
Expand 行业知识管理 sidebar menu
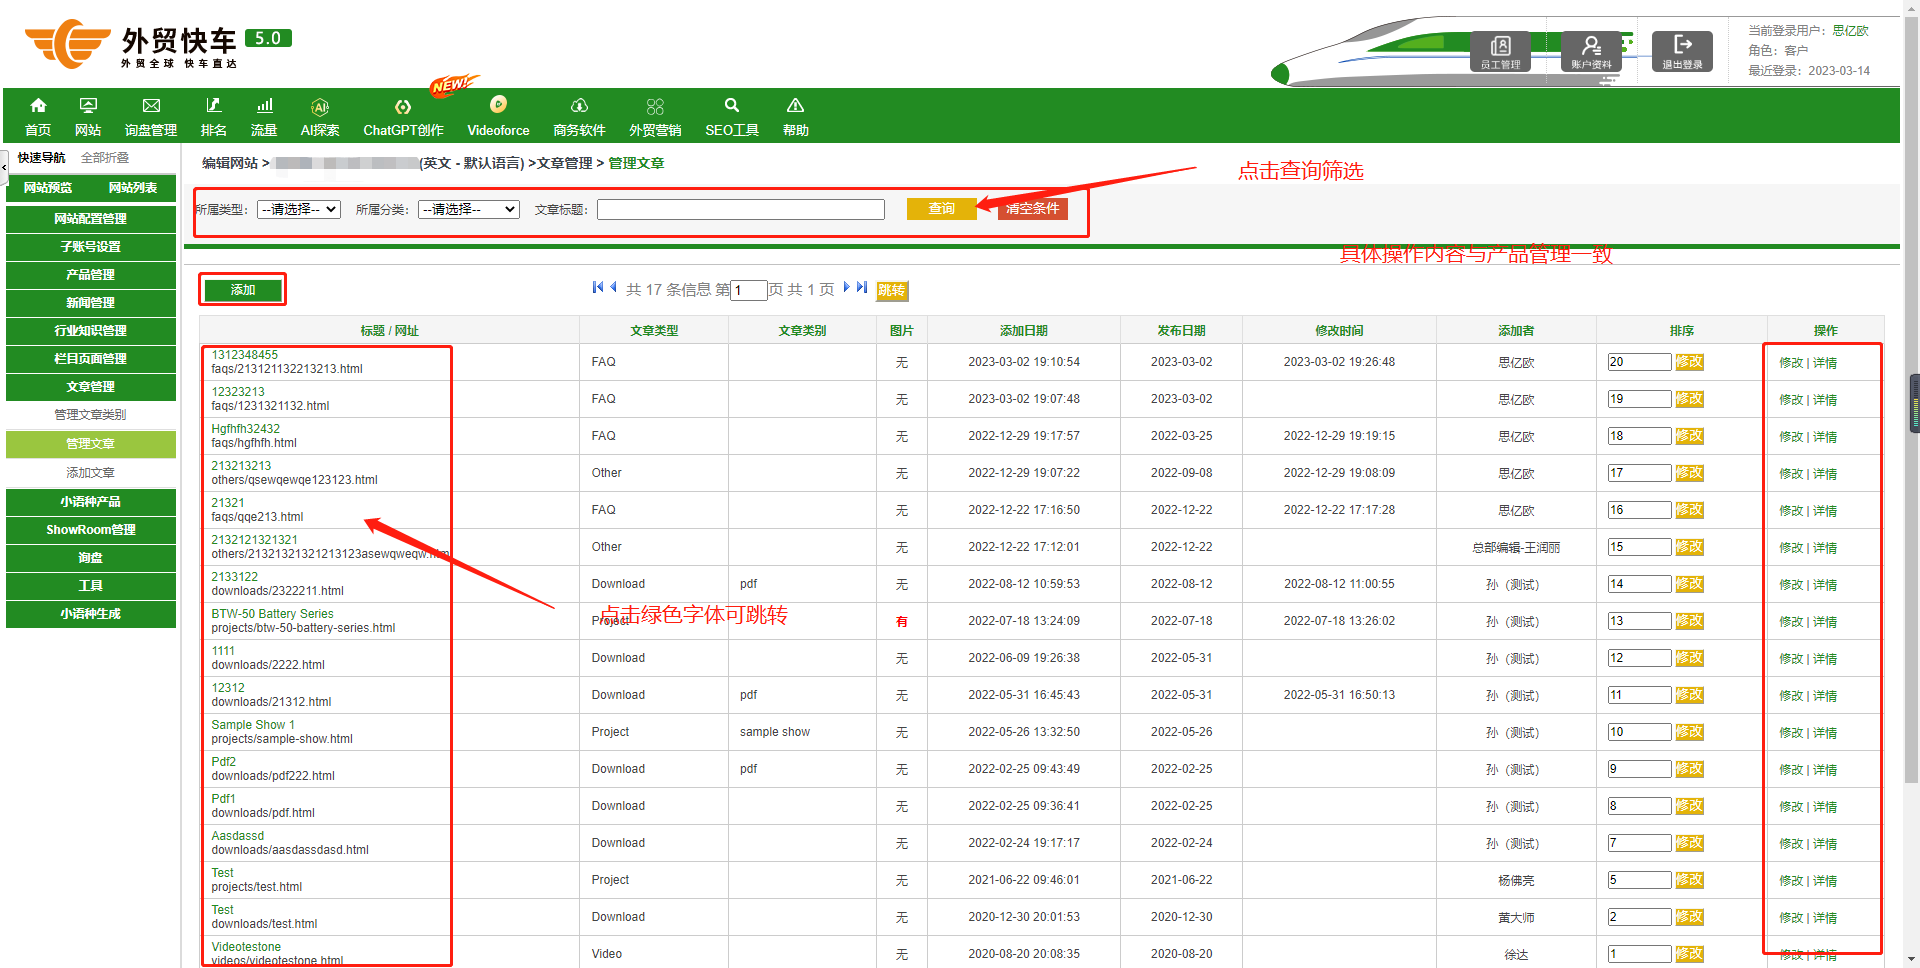pyautogui.click(x=91, y=331)
